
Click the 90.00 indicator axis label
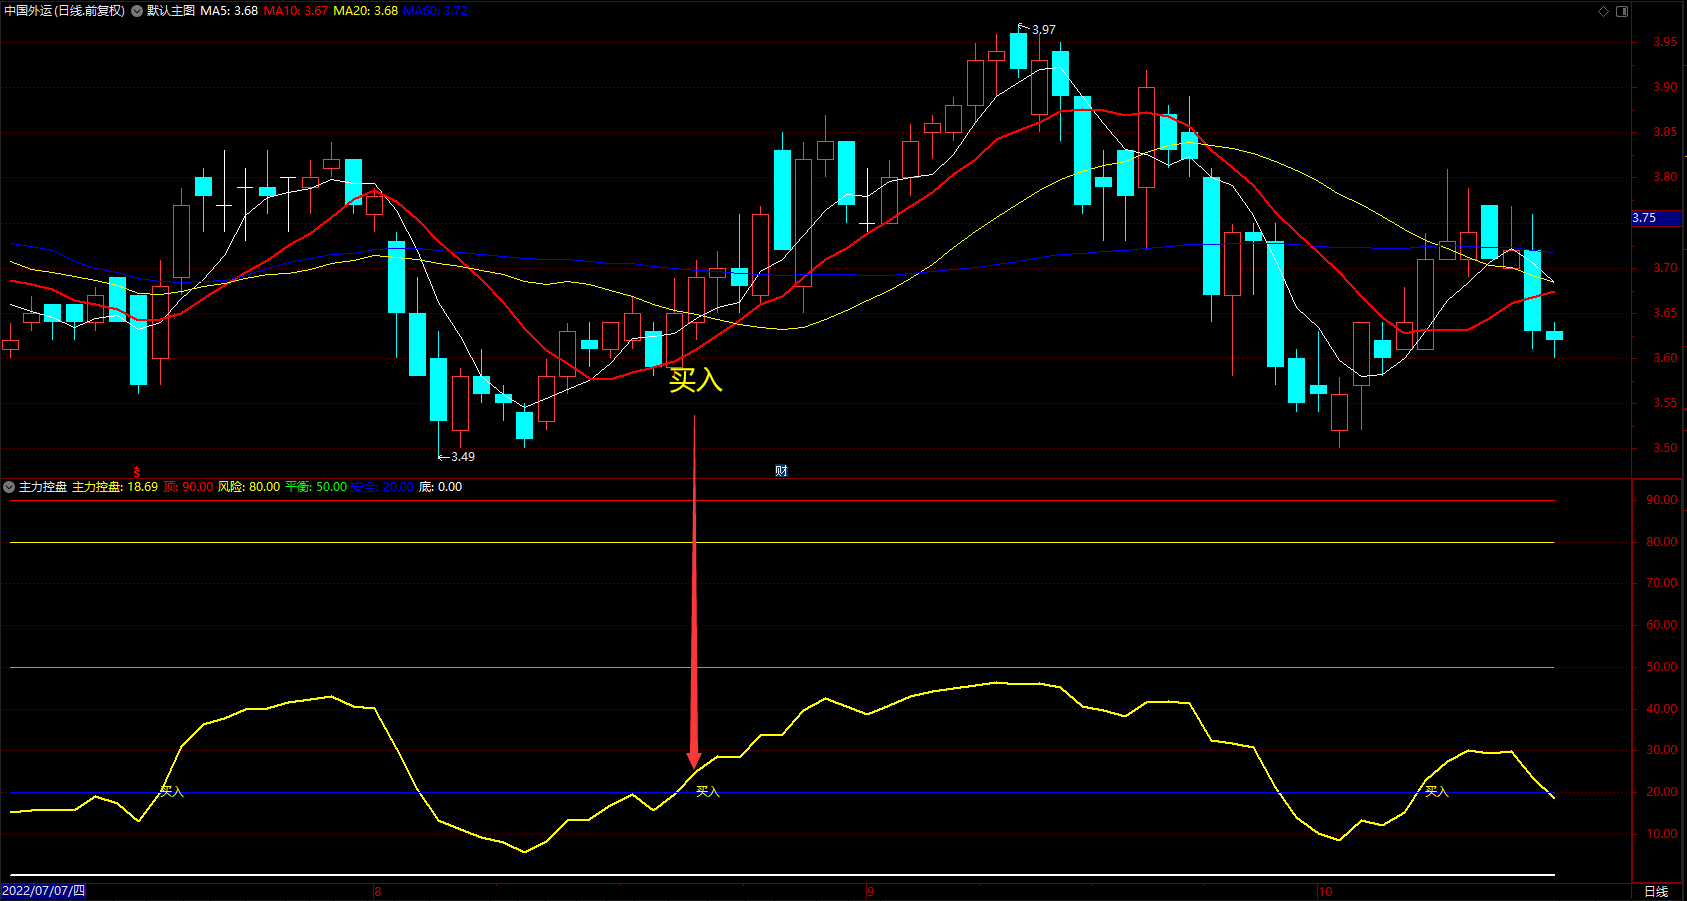[x=1662, y=500]
